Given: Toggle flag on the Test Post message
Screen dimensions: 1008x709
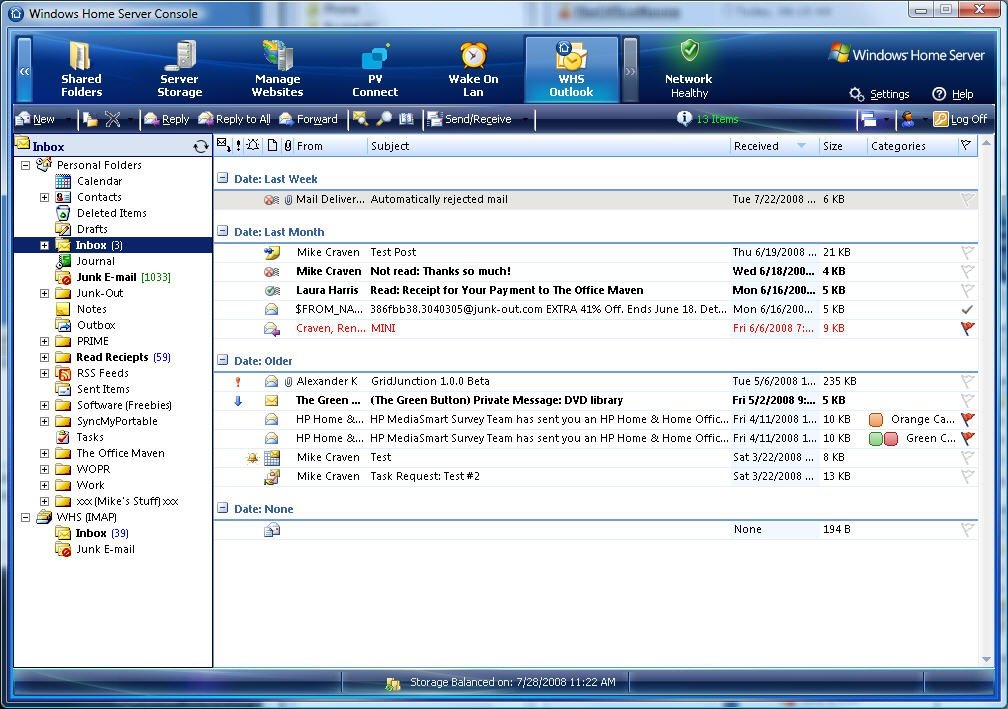Looking at the screenshot, I should point(967,252).
